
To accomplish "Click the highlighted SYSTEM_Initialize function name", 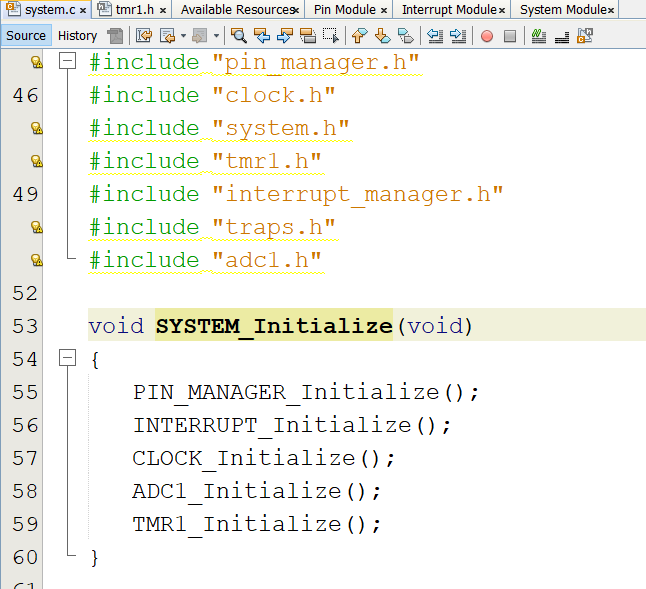I will (x=274, y=326).
